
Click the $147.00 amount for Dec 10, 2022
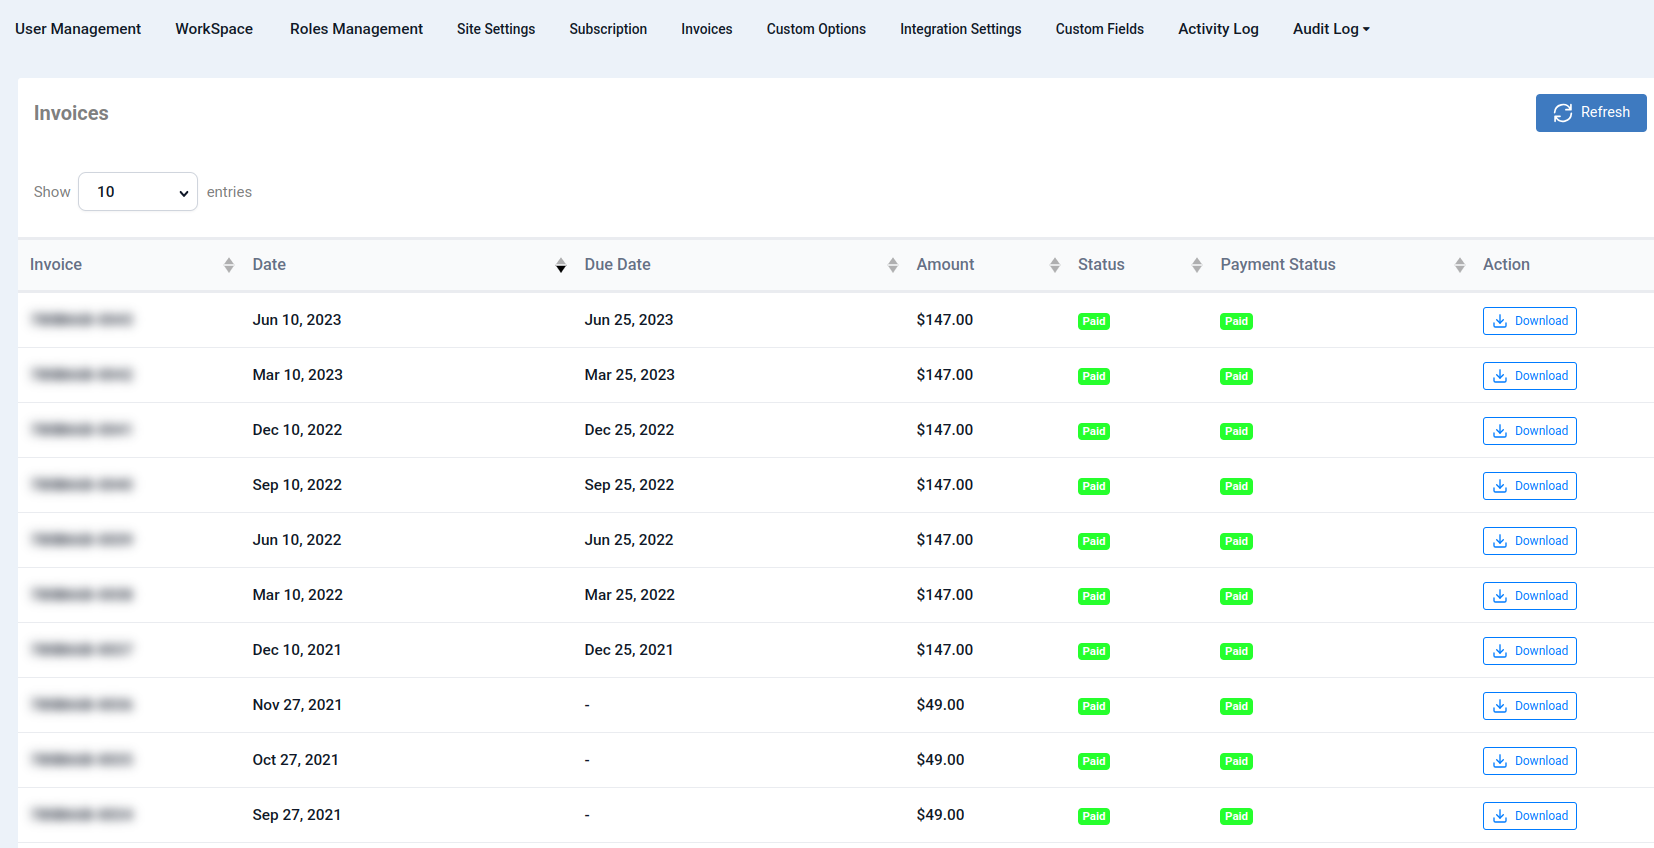[945, 430]
